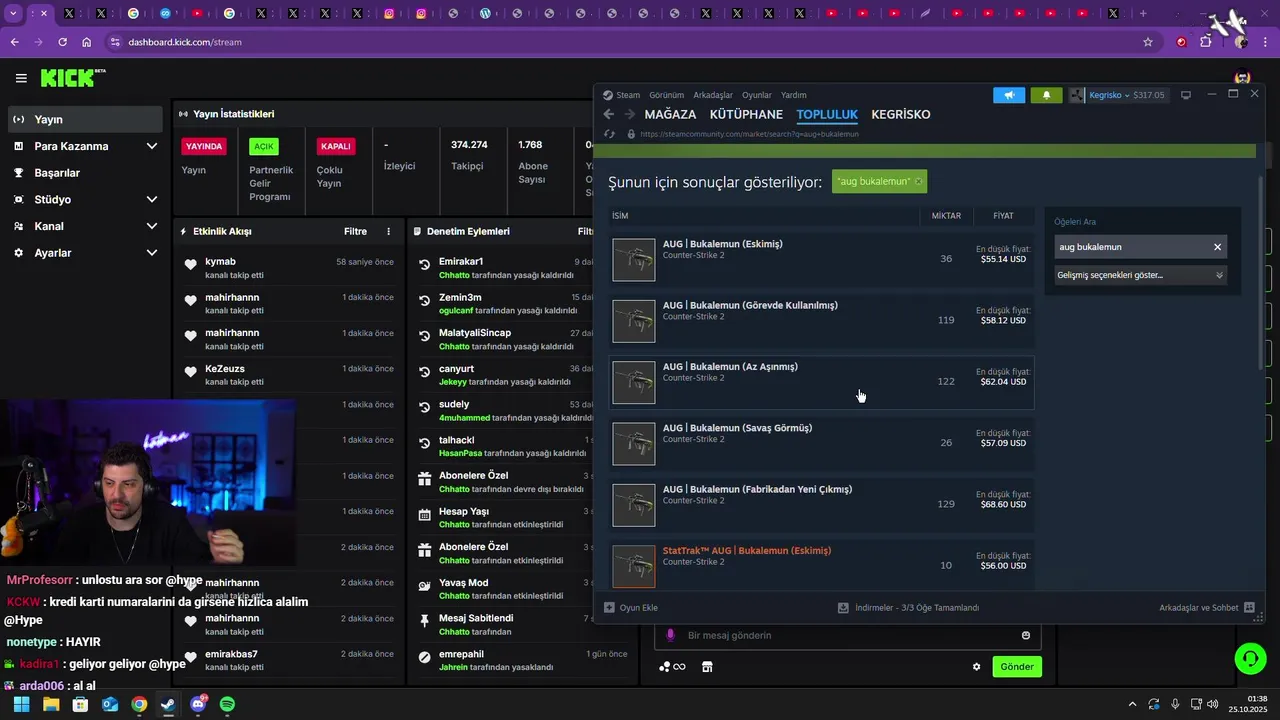Open Etkinlik Akışı Filtre option
This screenshot has height=720, width=1280.
[355, 231]
